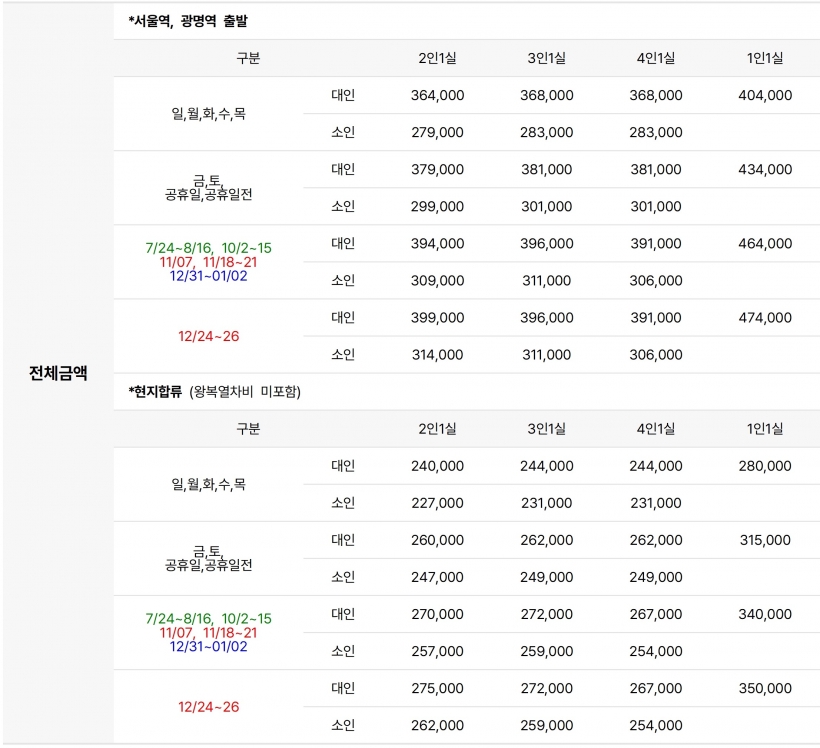
Task: Select the 262,000 child price in the last row
Action: pyautogui.click(x=437, y=726)
